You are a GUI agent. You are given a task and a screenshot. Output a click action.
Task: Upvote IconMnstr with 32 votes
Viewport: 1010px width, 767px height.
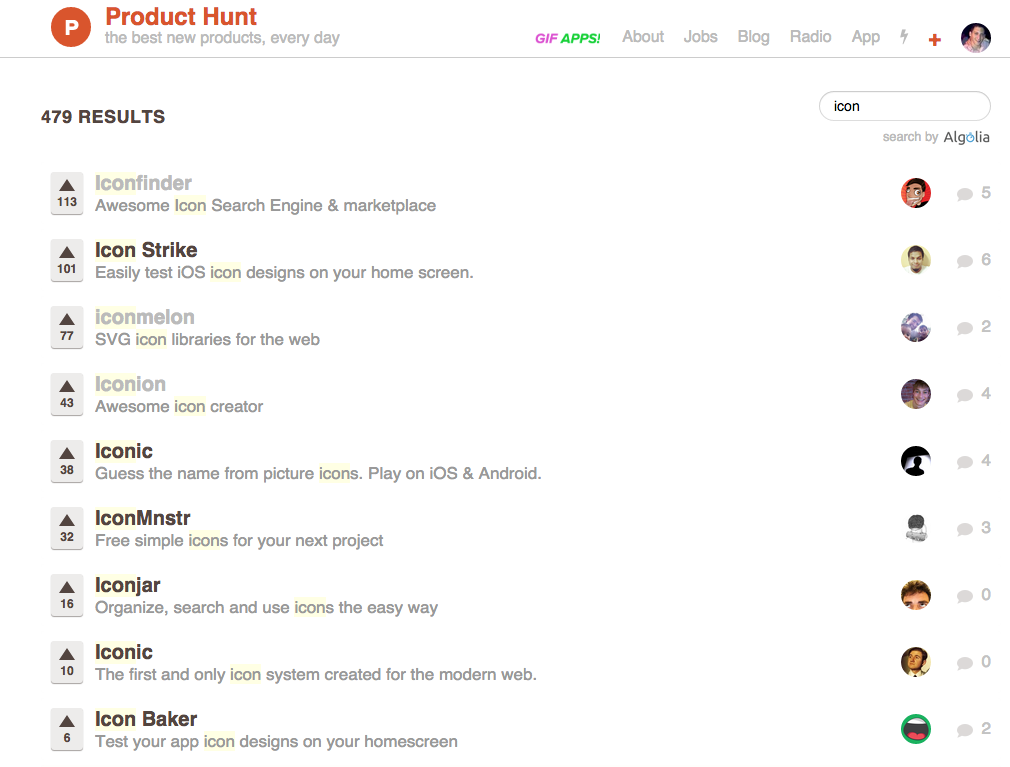tap(67, 528)
